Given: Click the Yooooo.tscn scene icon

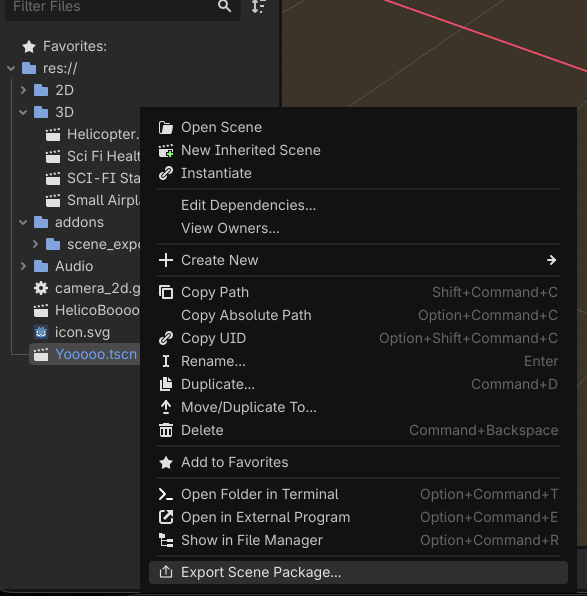Looking at the screenshot, I should tap(41, 355).
